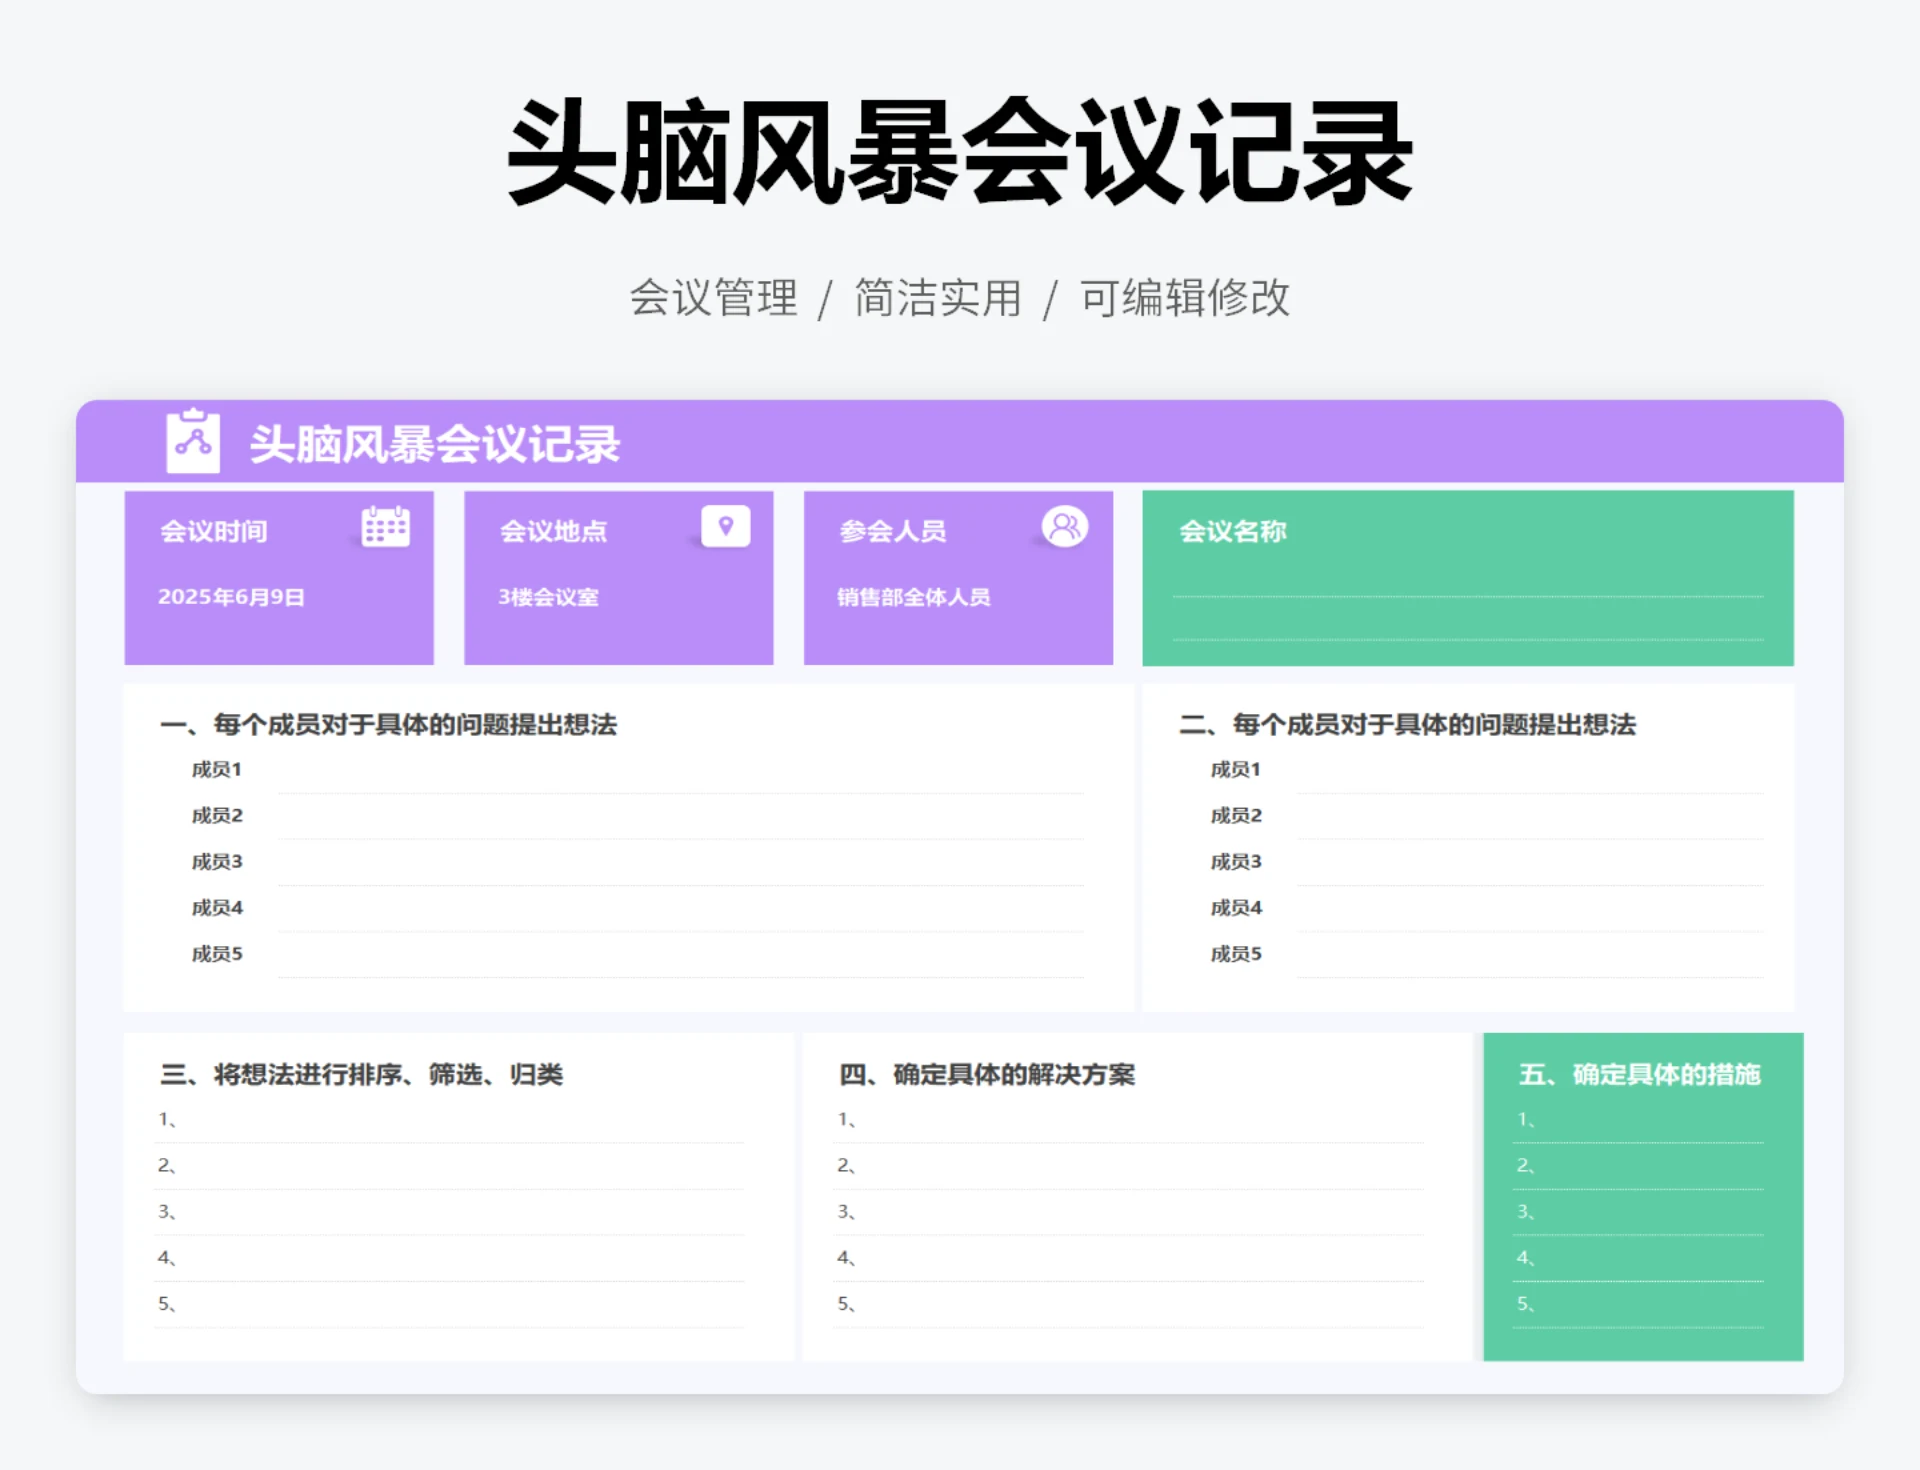
Task: Select the purple 会议时间 card
Action: coord(279,578)
